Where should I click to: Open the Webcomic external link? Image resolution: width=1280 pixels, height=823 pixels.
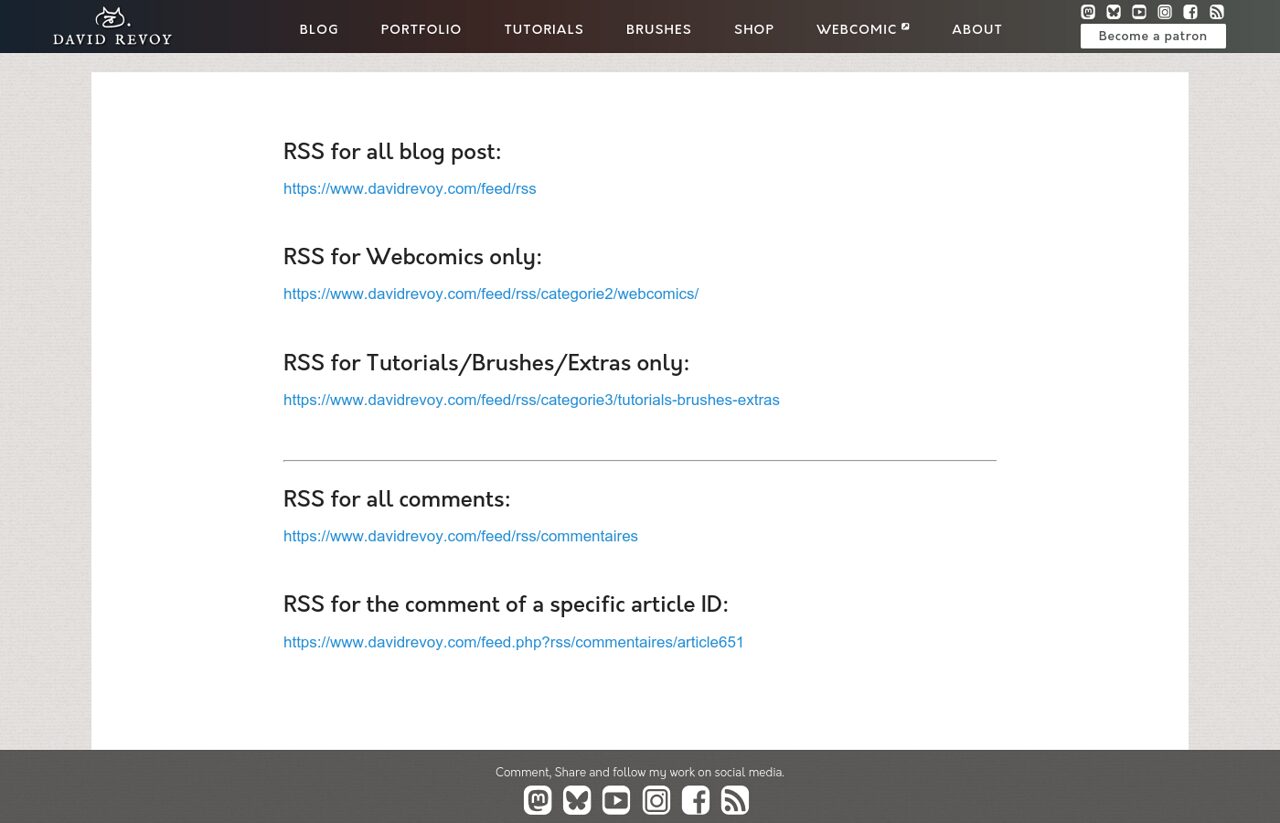pos(863,30)
